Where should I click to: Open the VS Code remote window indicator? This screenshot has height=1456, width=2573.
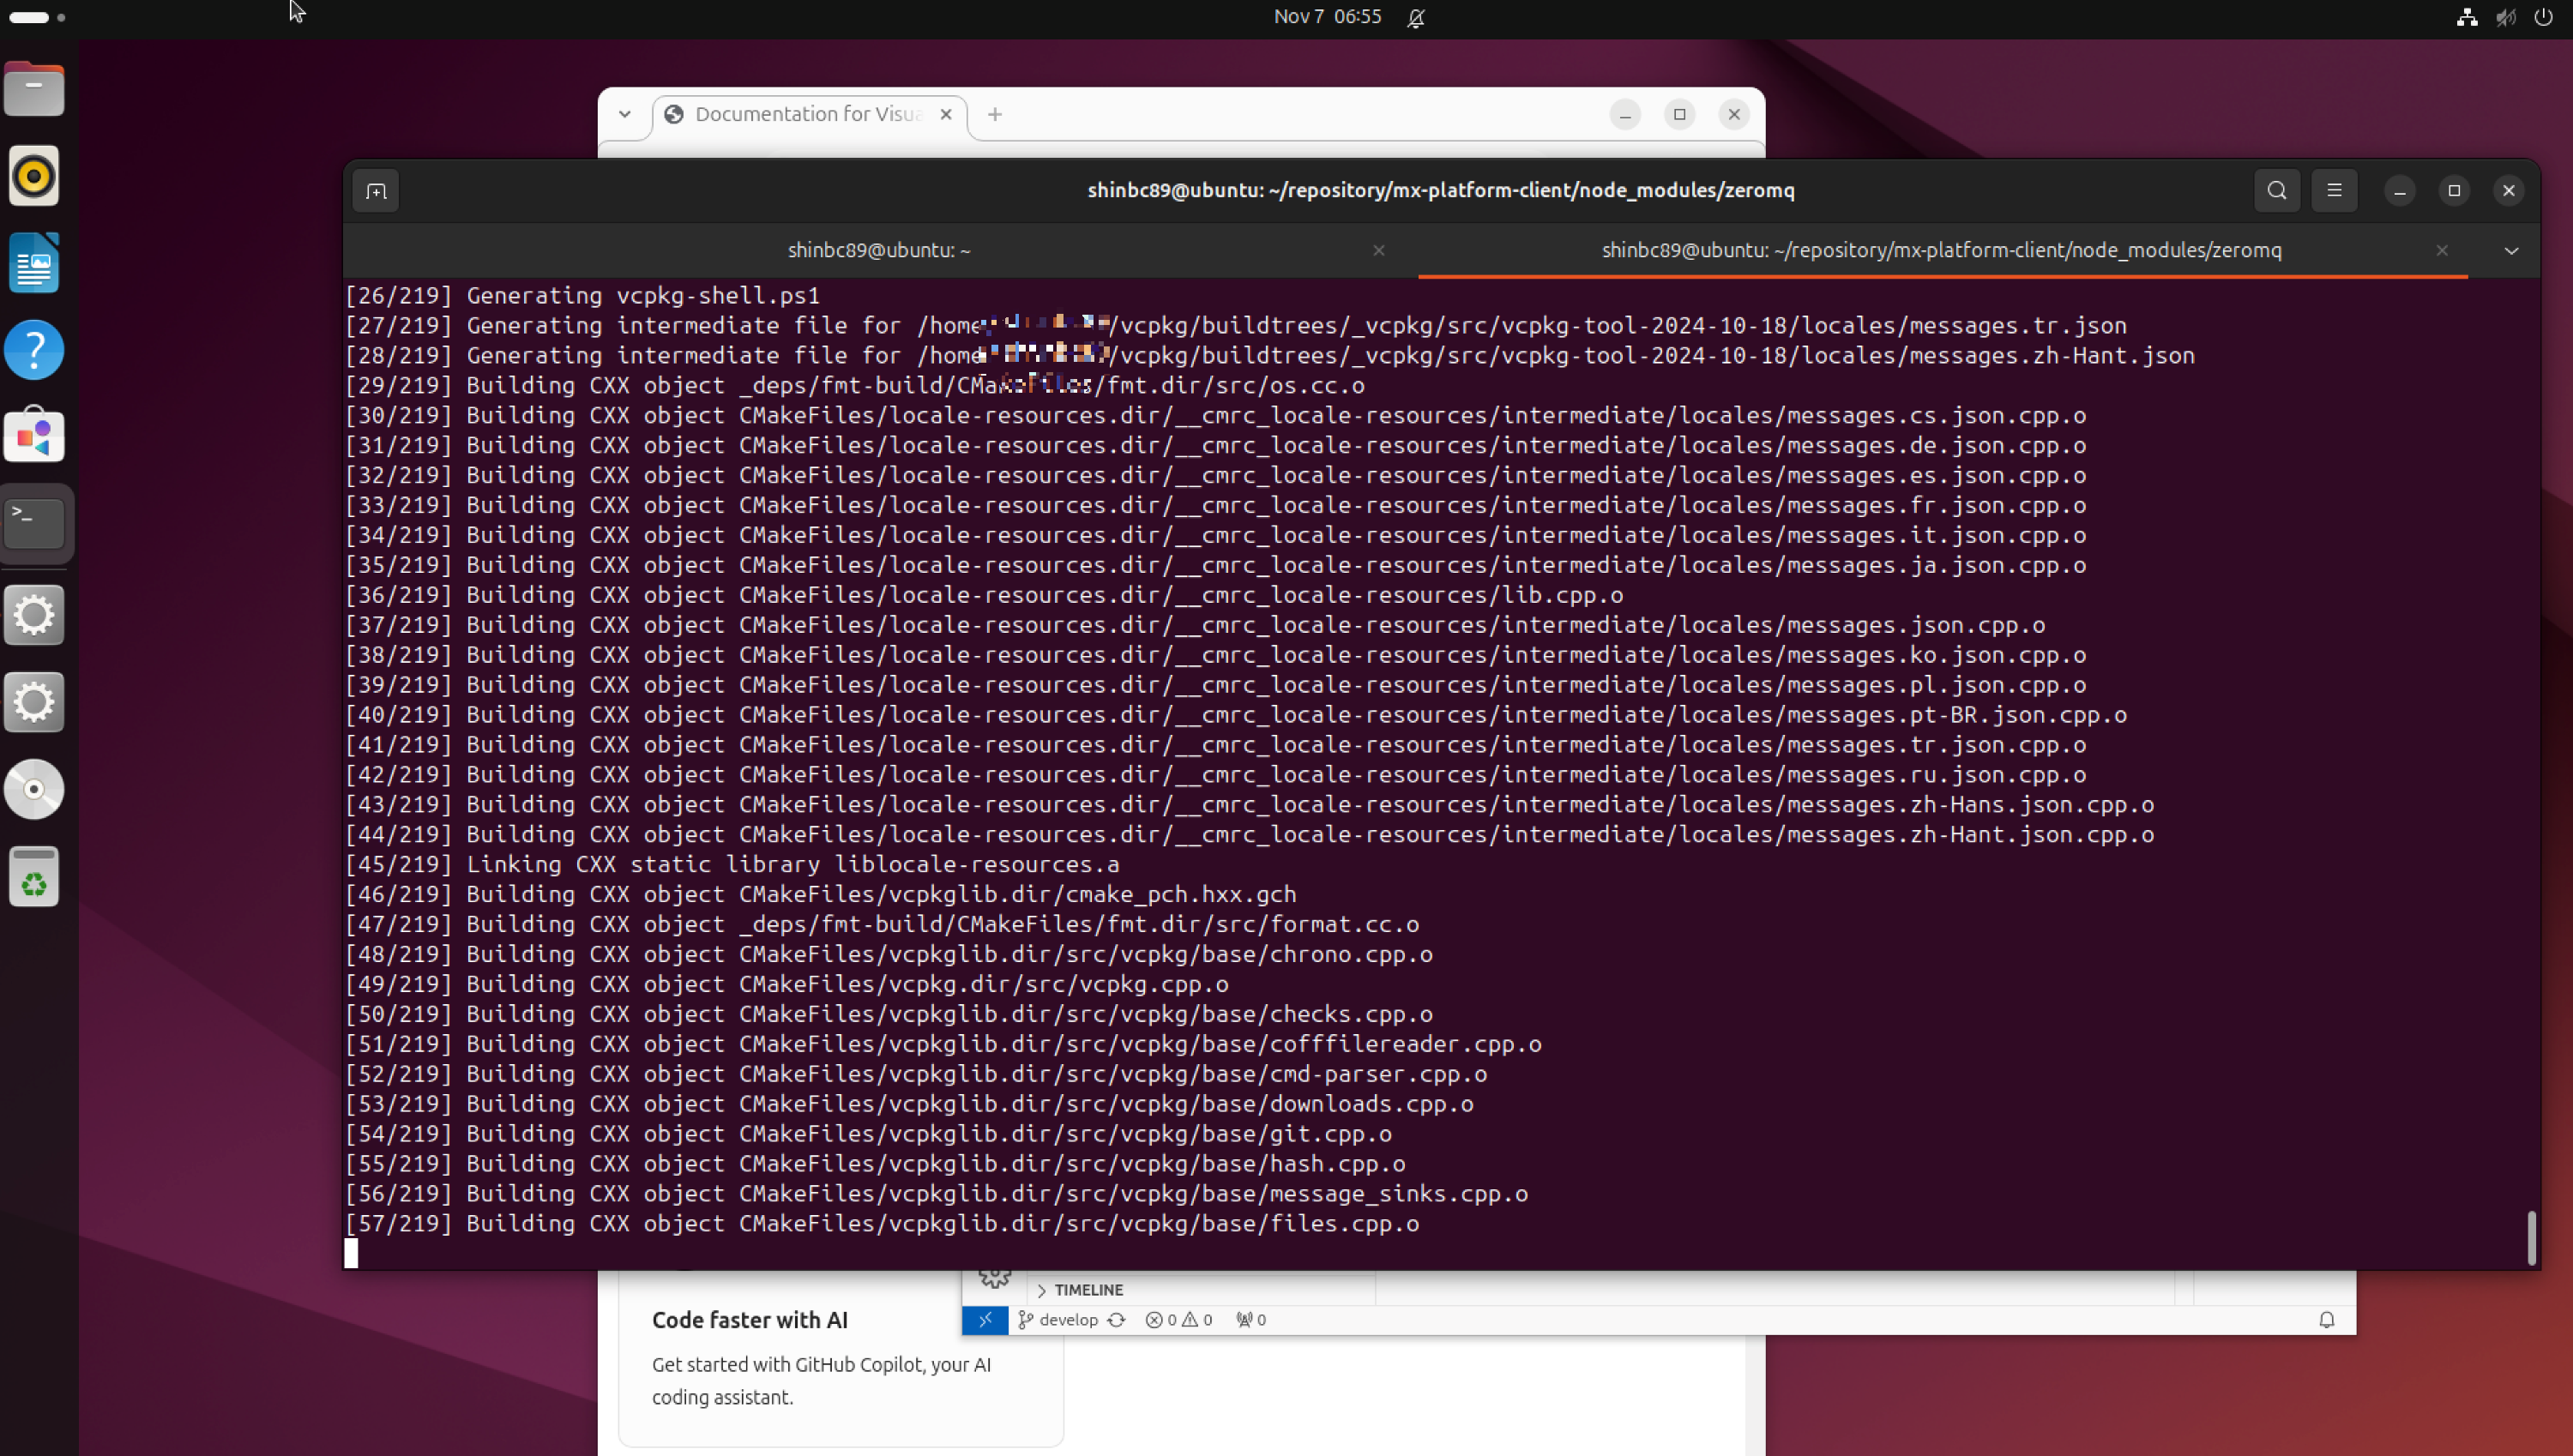(985, 1320)
